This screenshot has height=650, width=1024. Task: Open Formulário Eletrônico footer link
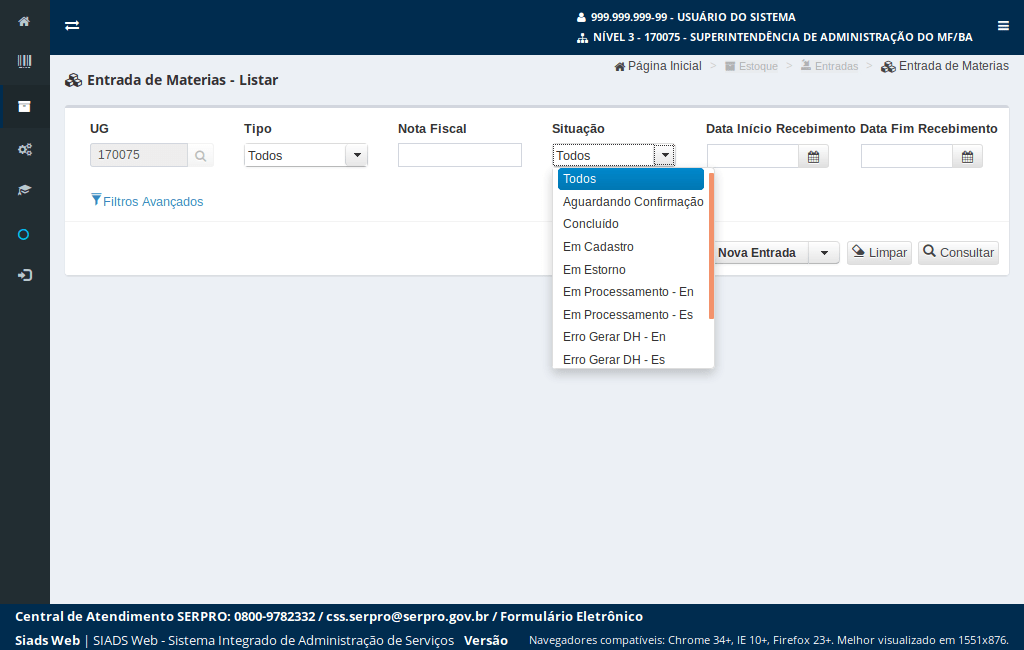point(571,617)
